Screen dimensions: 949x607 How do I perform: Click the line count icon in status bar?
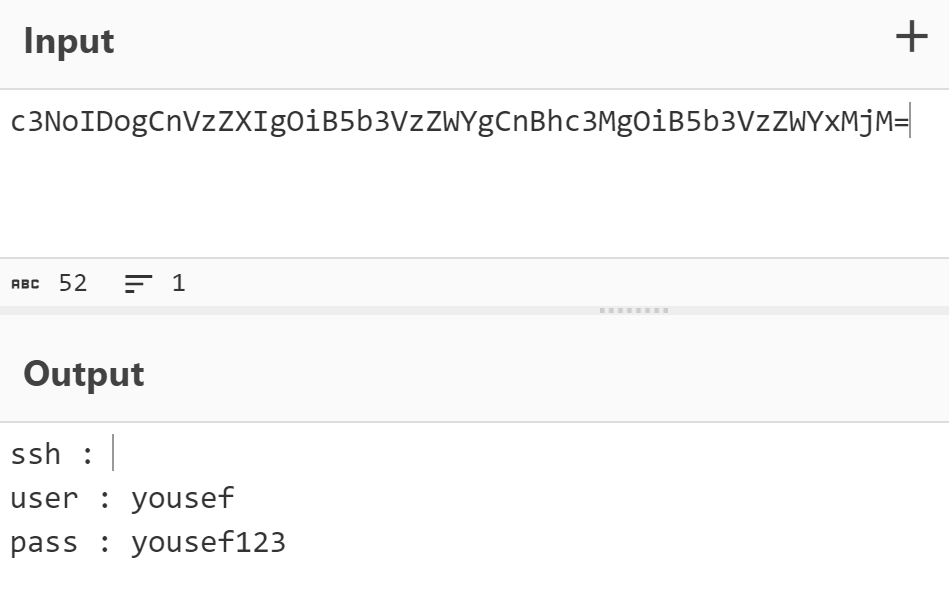[134, 284]
